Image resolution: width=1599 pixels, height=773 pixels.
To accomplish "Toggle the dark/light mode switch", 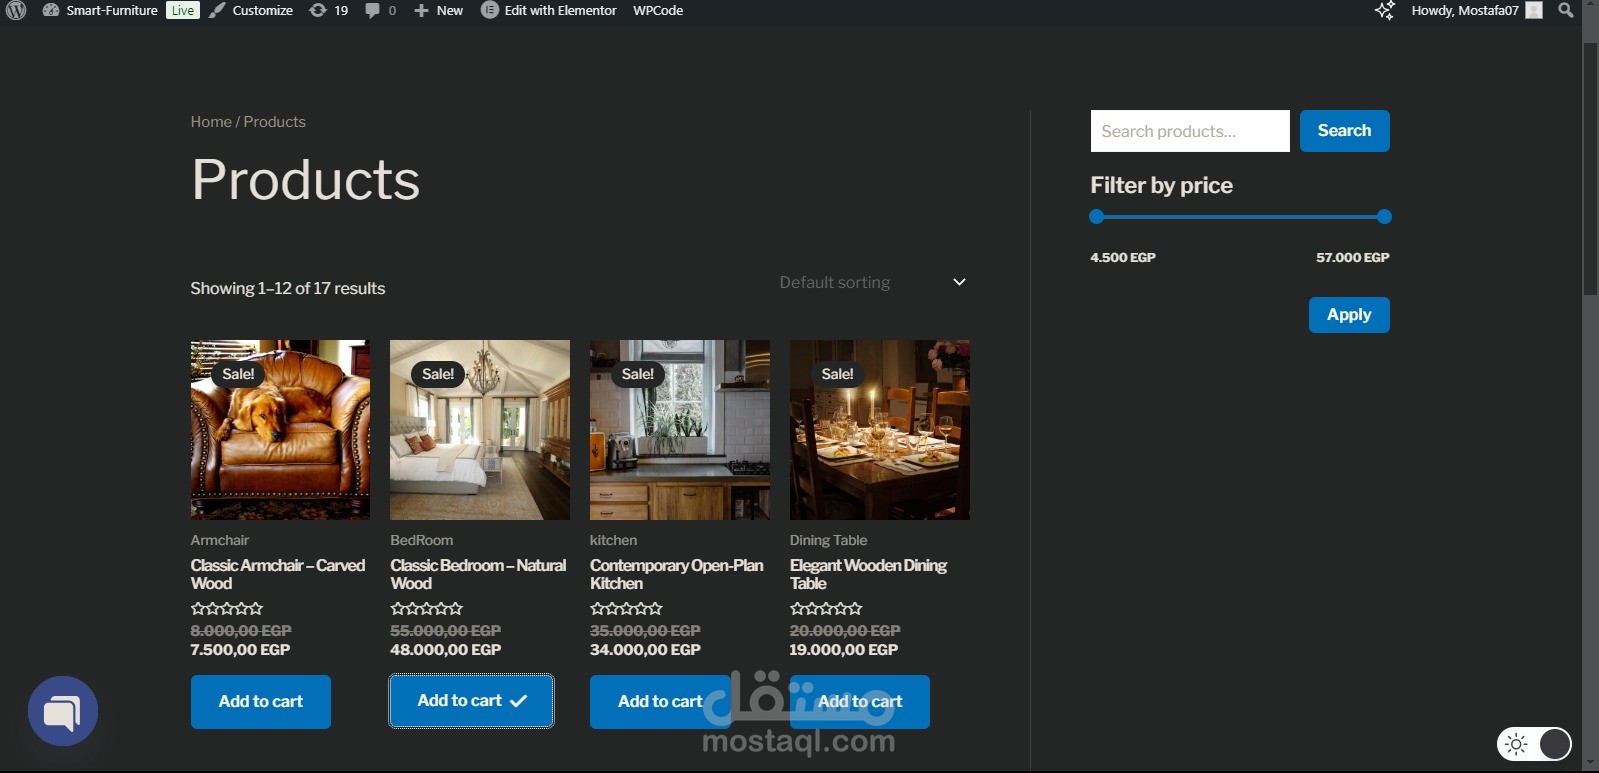I will (1534, 744).
